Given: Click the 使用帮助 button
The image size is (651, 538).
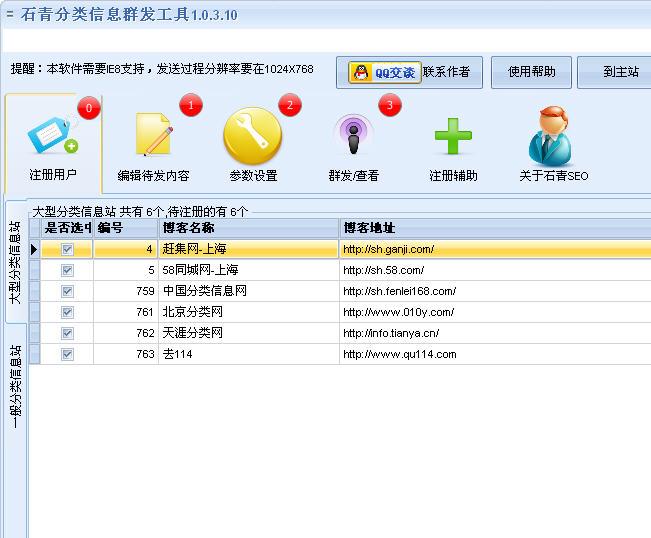Looking at the screenshot, I should coord(531,72).
